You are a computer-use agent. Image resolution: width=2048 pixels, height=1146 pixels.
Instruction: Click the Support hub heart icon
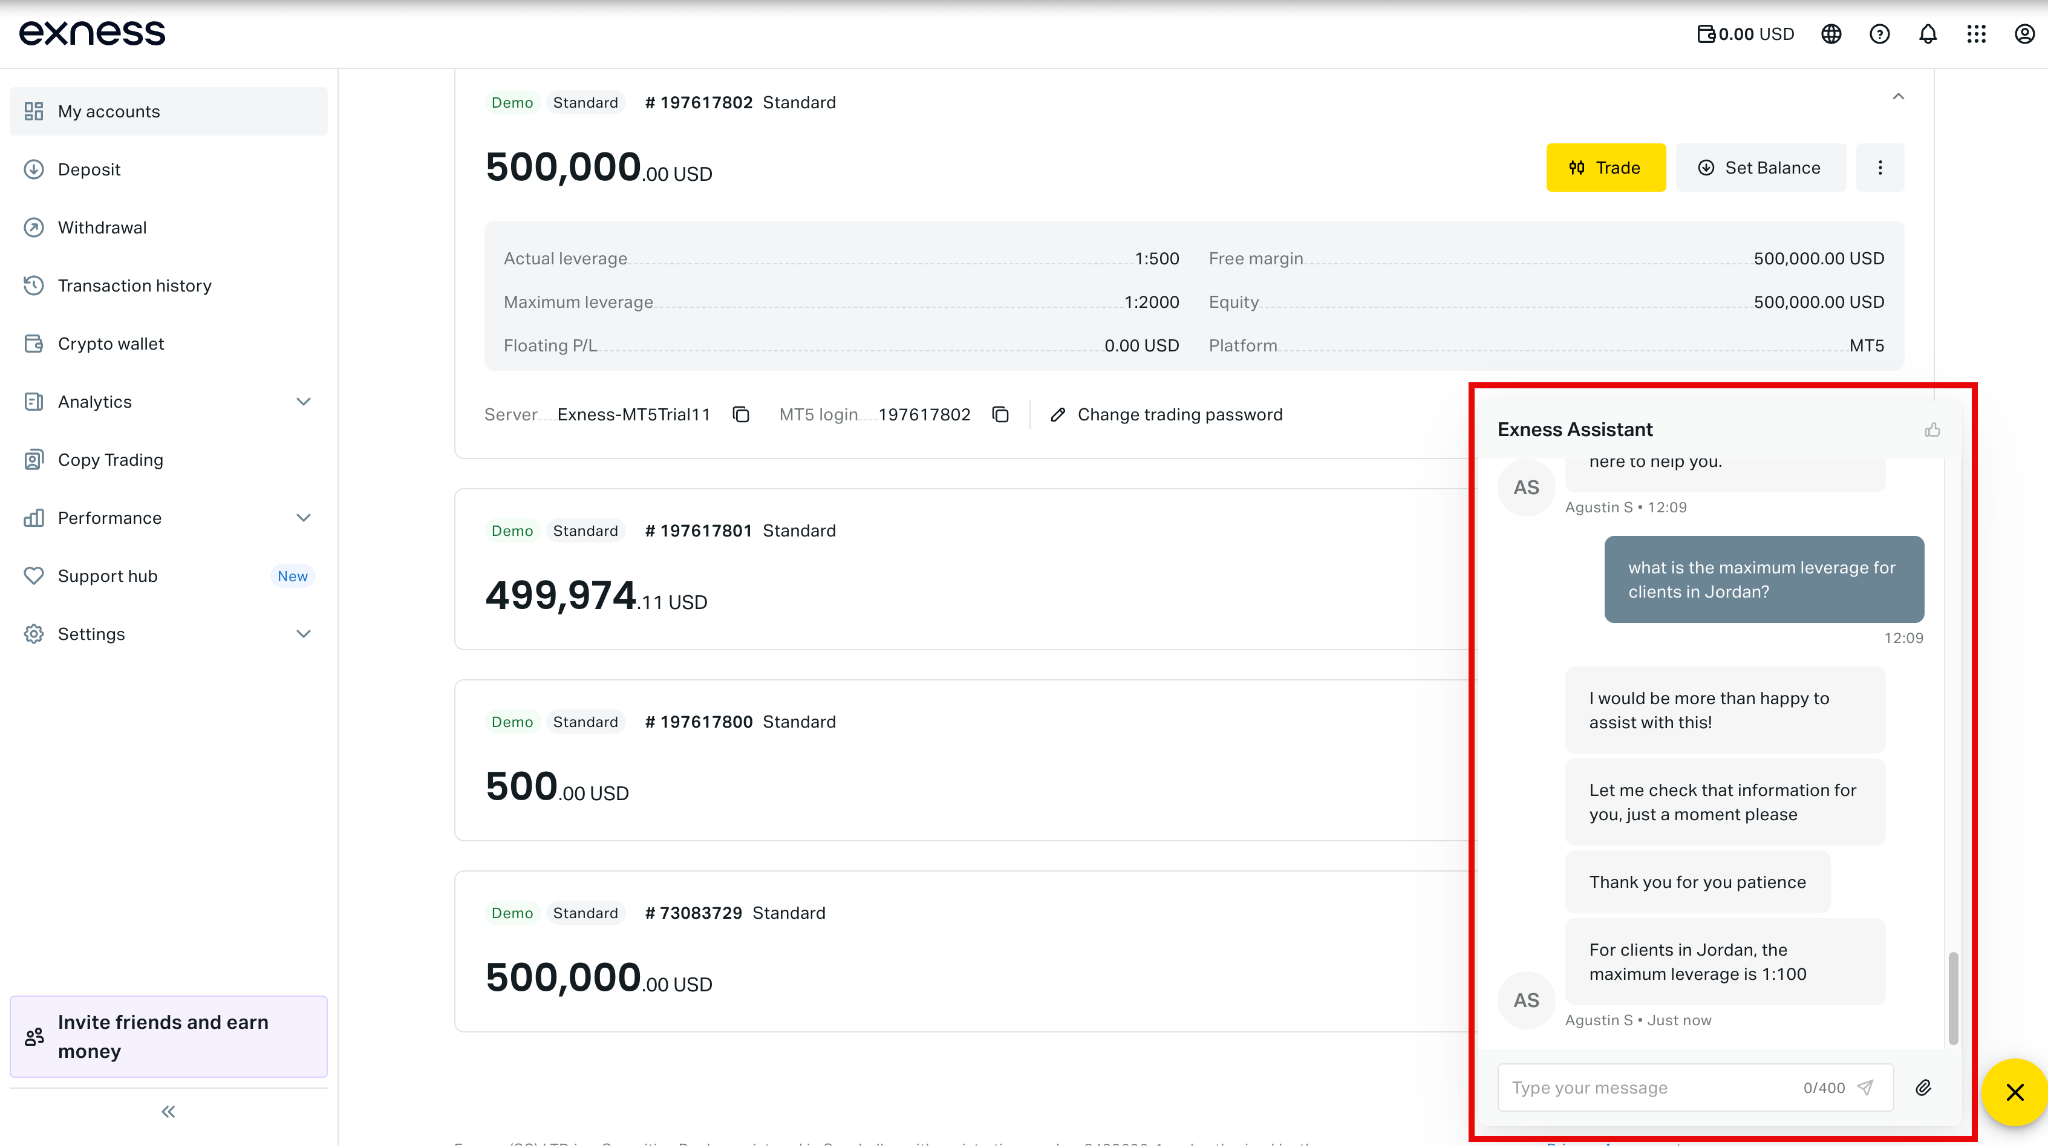[x=34, y=575]
